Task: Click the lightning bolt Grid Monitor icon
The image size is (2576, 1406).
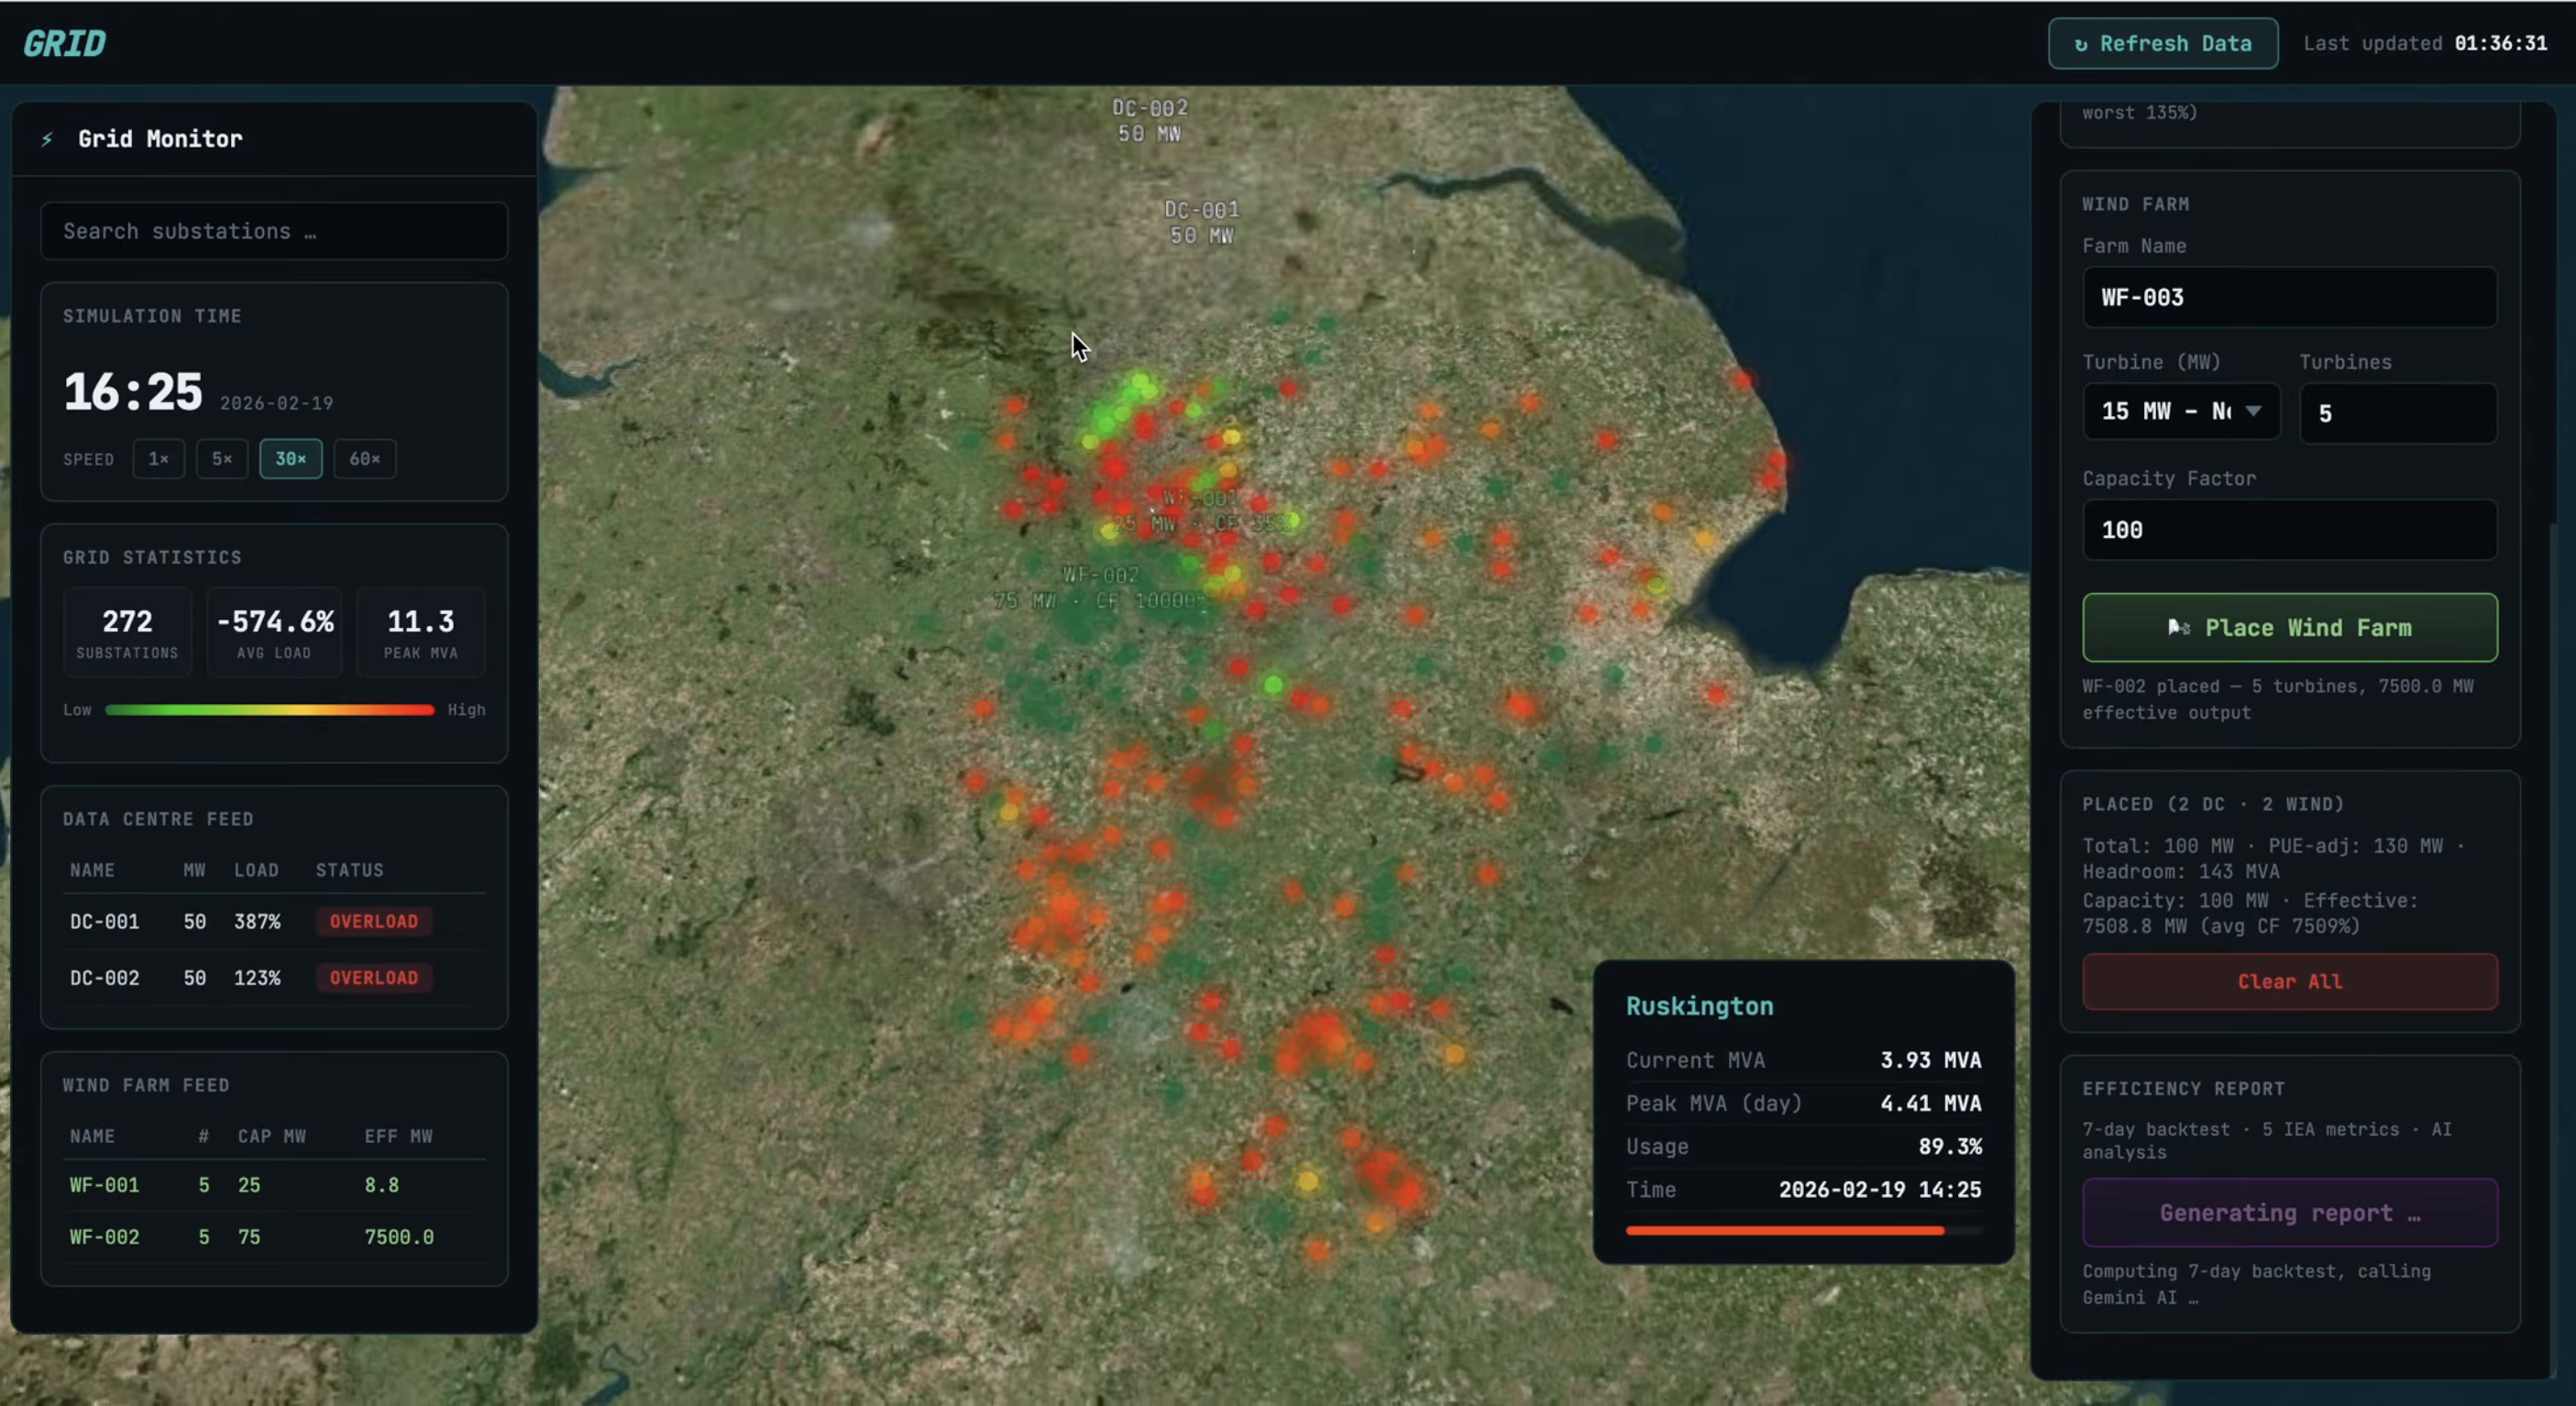Action: point(47,139)
